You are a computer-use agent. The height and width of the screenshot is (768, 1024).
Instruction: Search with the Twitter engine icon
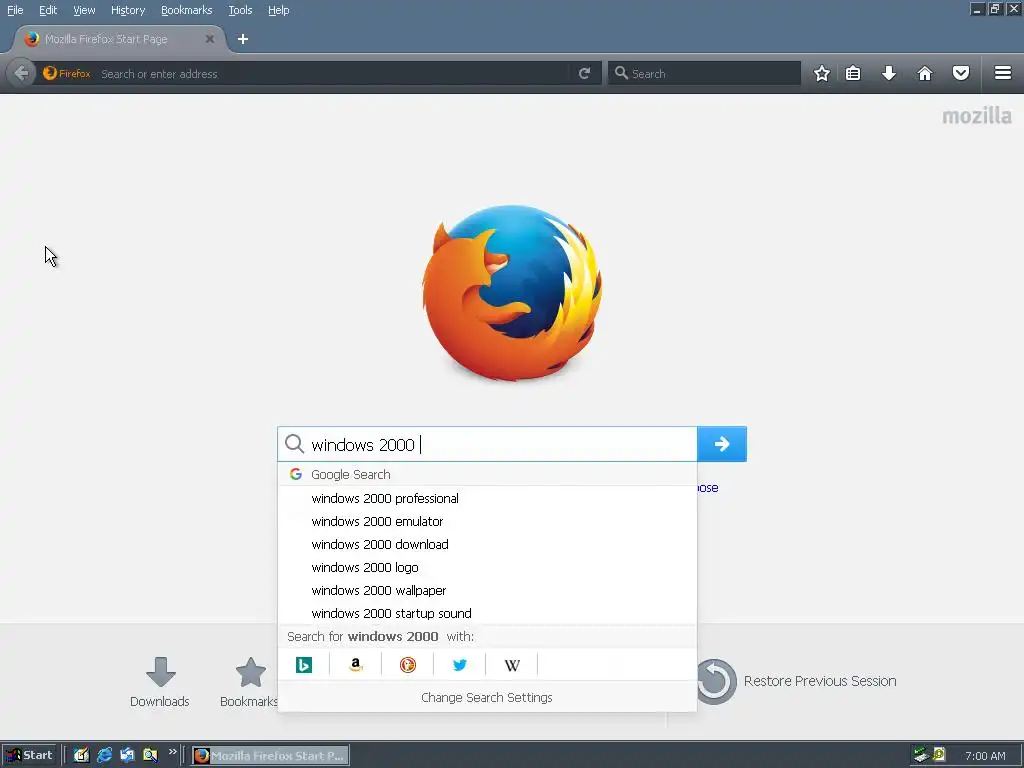coord(460,665)
